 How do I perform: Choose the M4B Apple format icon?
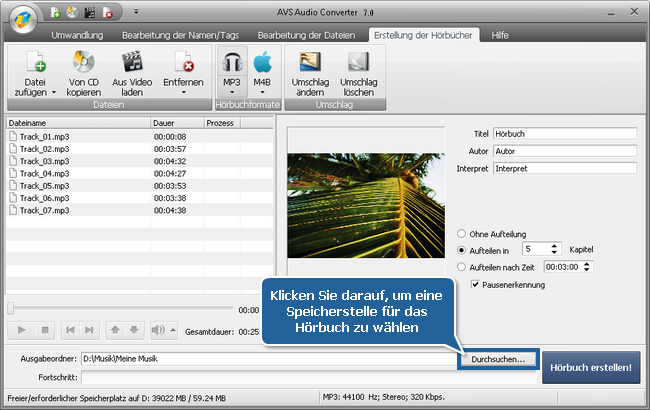click(263, 63)
